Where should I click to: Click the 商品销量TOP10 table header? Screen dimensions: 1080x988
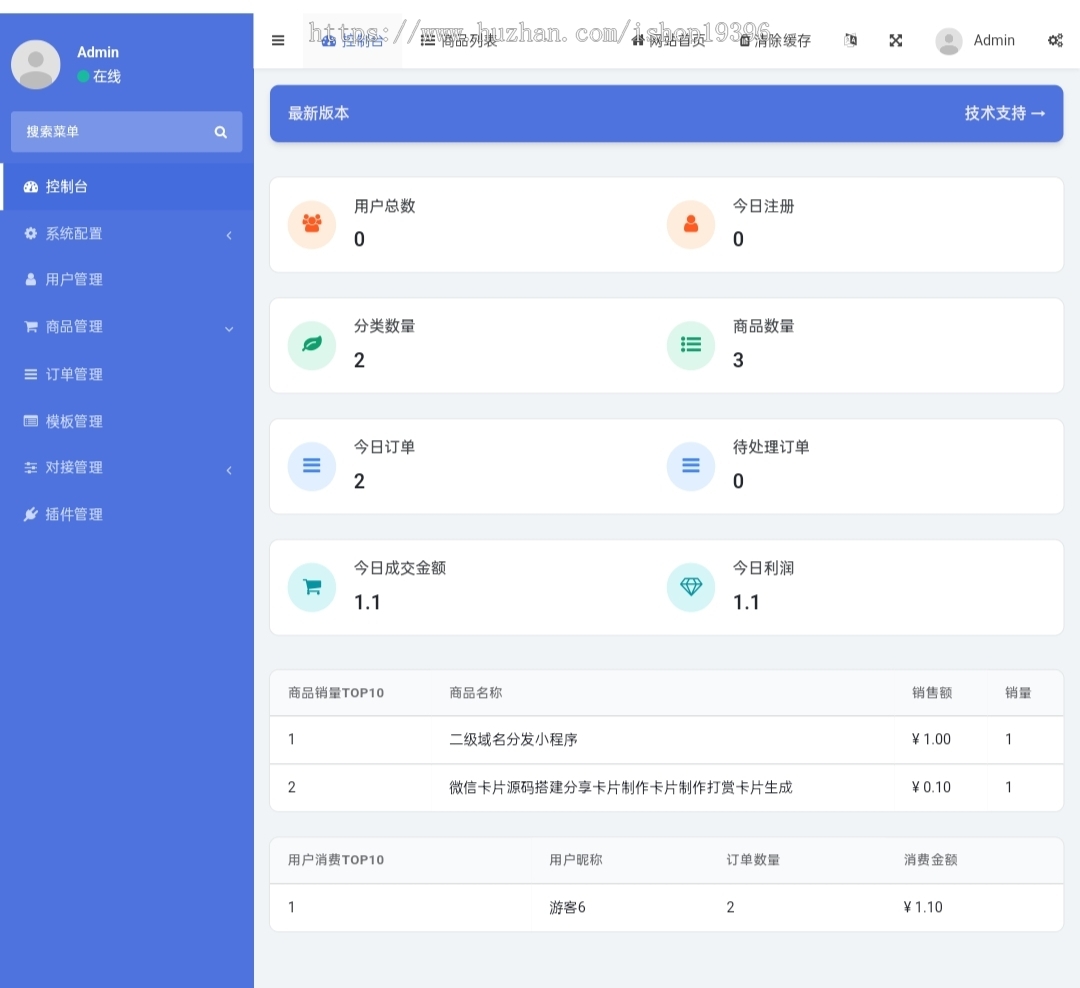335,693
